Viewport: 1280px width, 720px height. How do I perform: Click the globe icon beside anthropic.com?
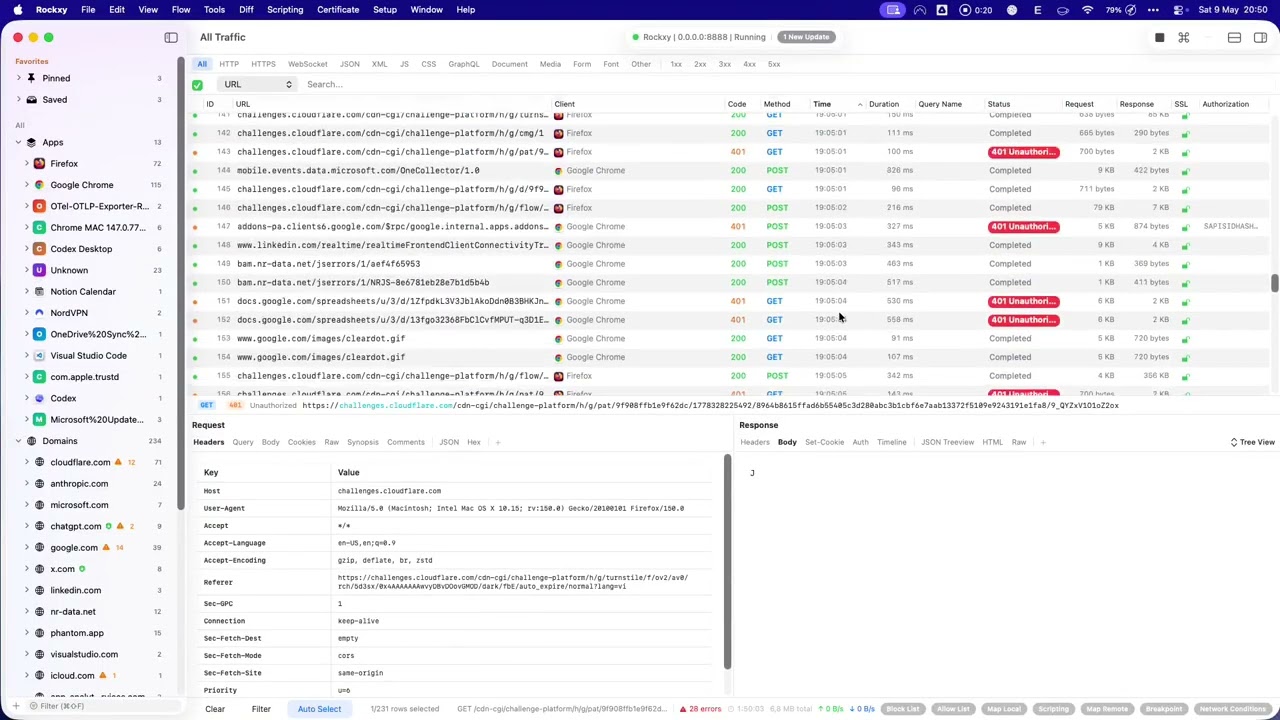40,484
